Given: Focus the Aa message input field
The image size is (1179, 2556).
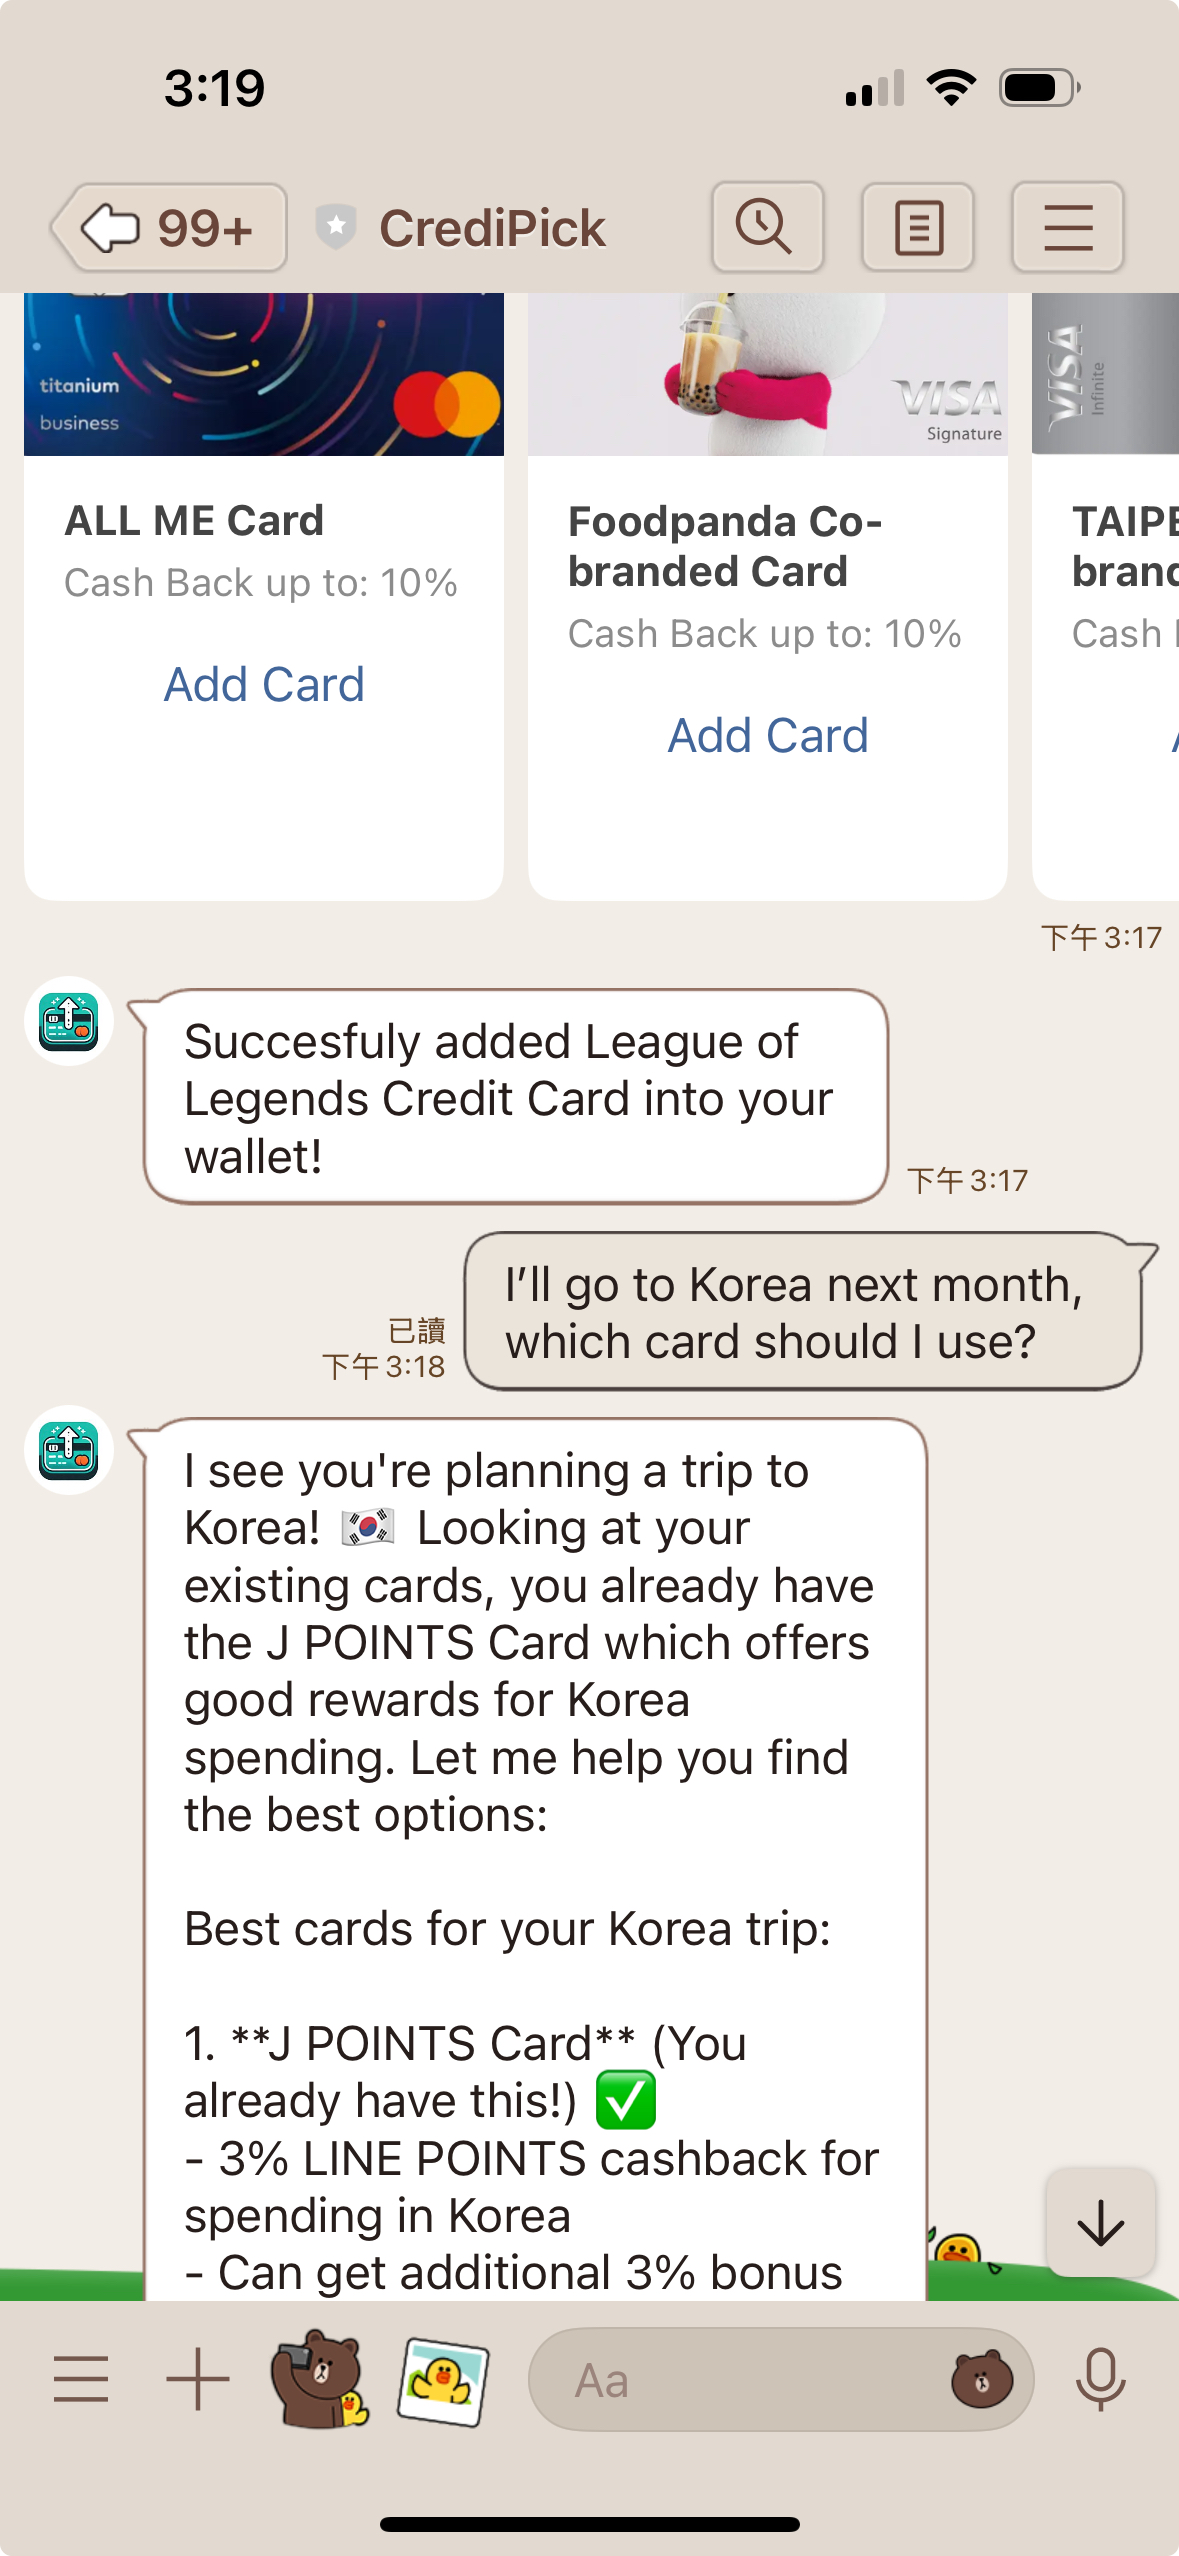Looking at the screenshot, I should click(740, 2380).
